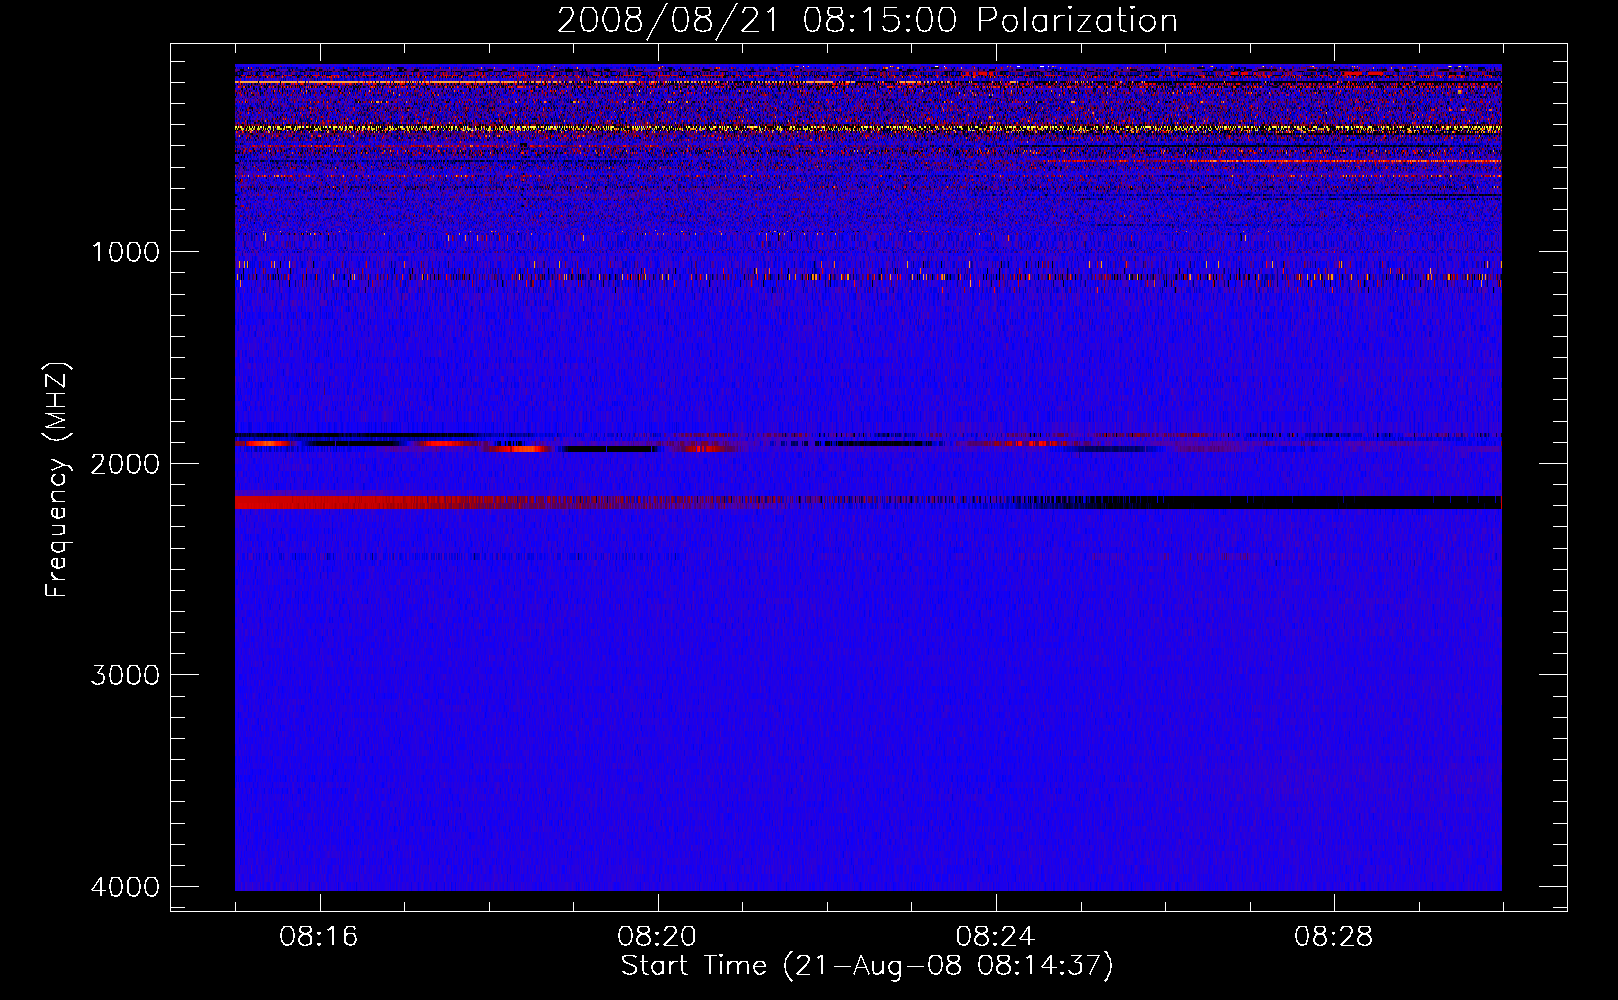Screen dimensions: 1618x1000
Task: Select the 'Frequency (MHZ)' axis label
Action: coord(58,480)
